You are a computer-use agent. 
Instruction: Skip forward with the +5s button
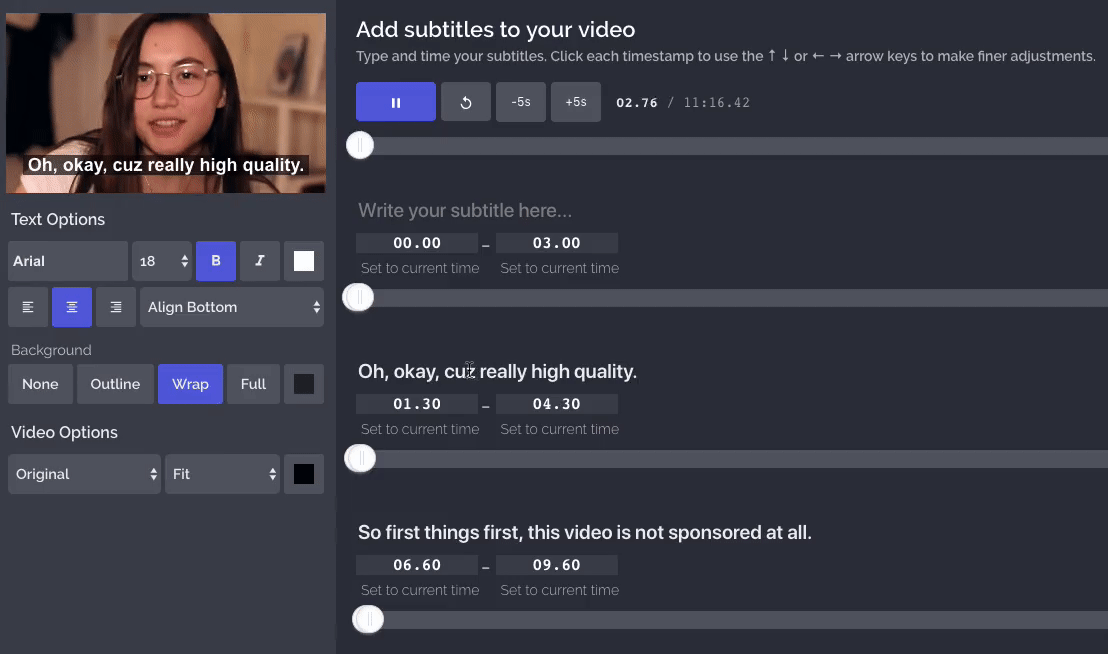(576, 102)
